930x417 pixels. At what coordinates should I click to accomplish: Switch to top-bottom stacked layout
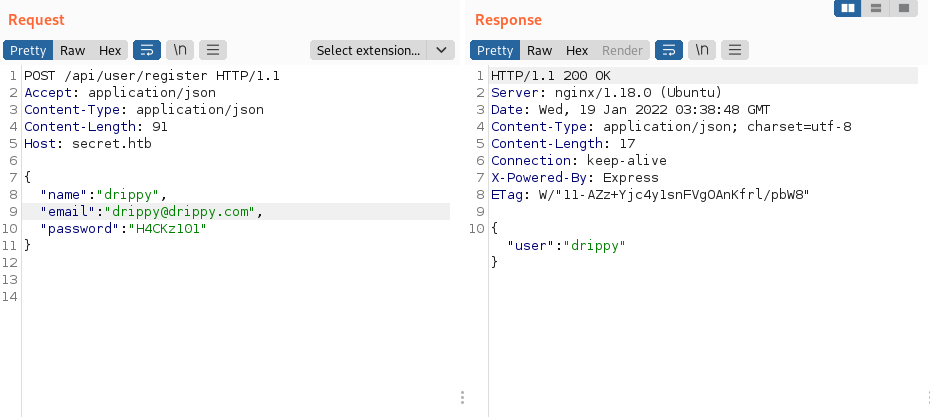pyautogui.click(x=876, y=8)
